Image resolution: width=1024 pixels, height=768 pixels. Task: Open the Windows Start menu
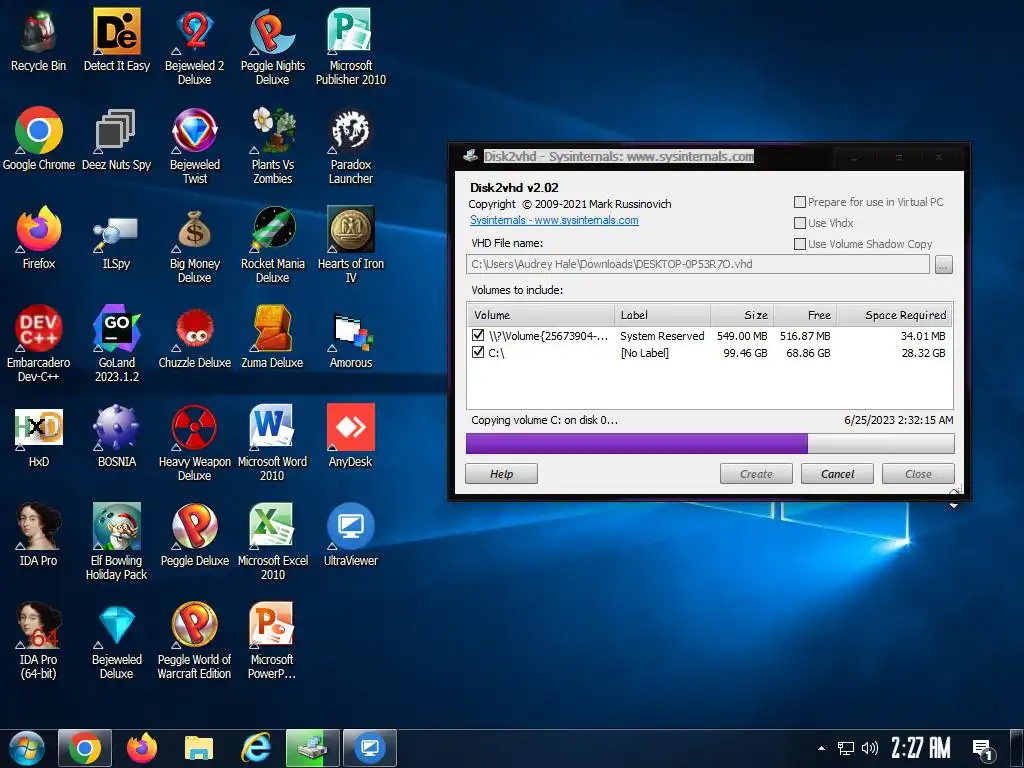[x=26, y=748]
